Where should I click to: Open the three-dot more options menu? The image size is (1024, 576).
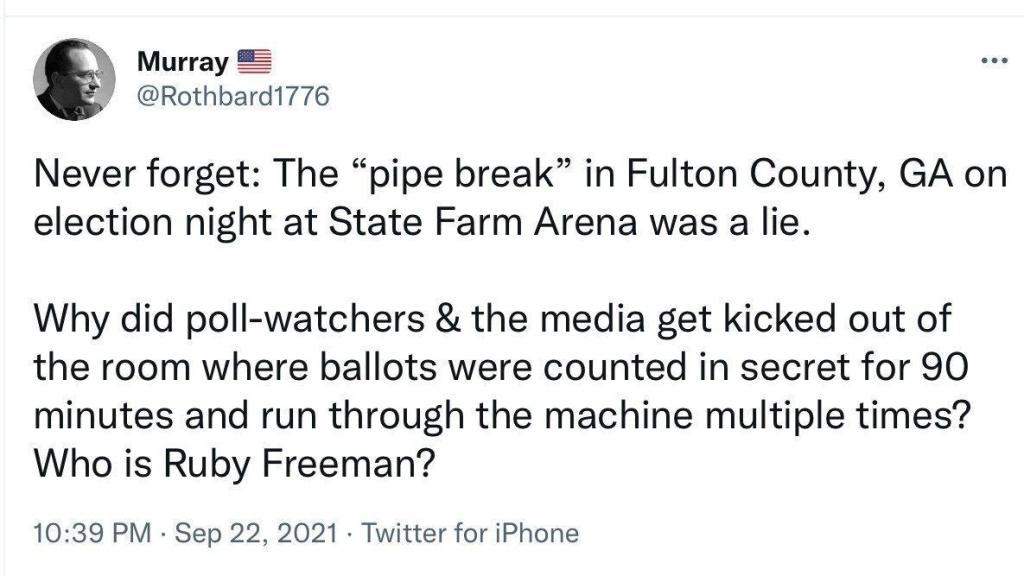[995, 61]
